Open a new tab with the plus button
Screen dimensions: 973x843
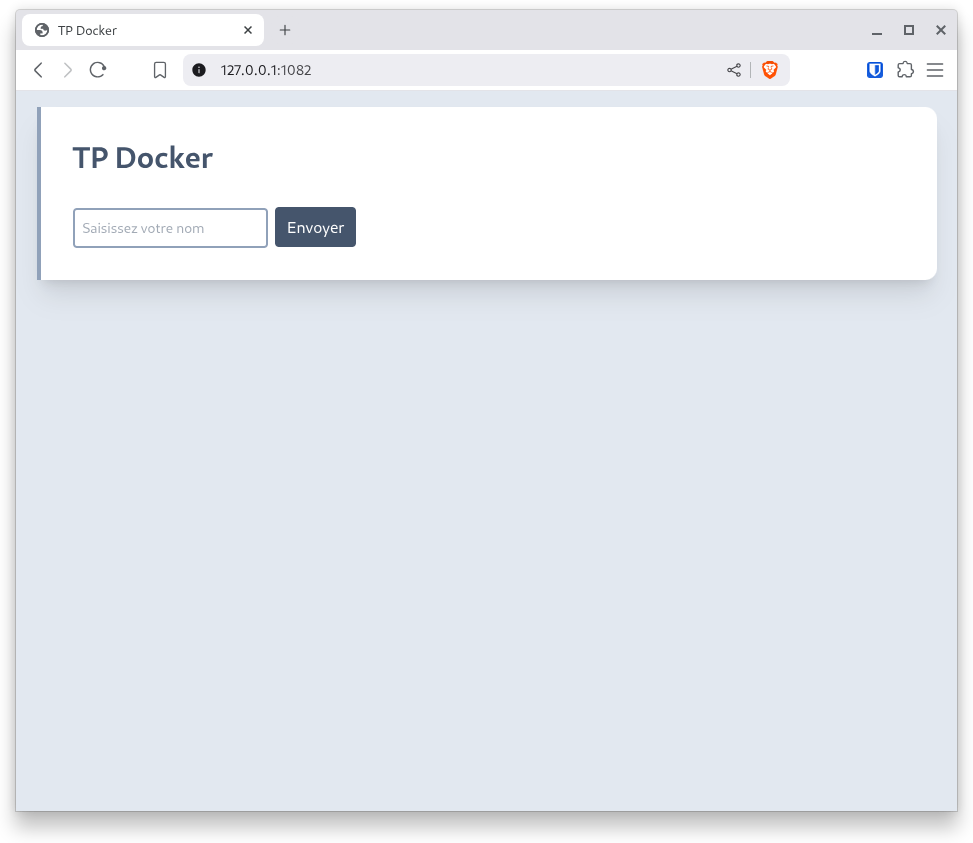285,30
